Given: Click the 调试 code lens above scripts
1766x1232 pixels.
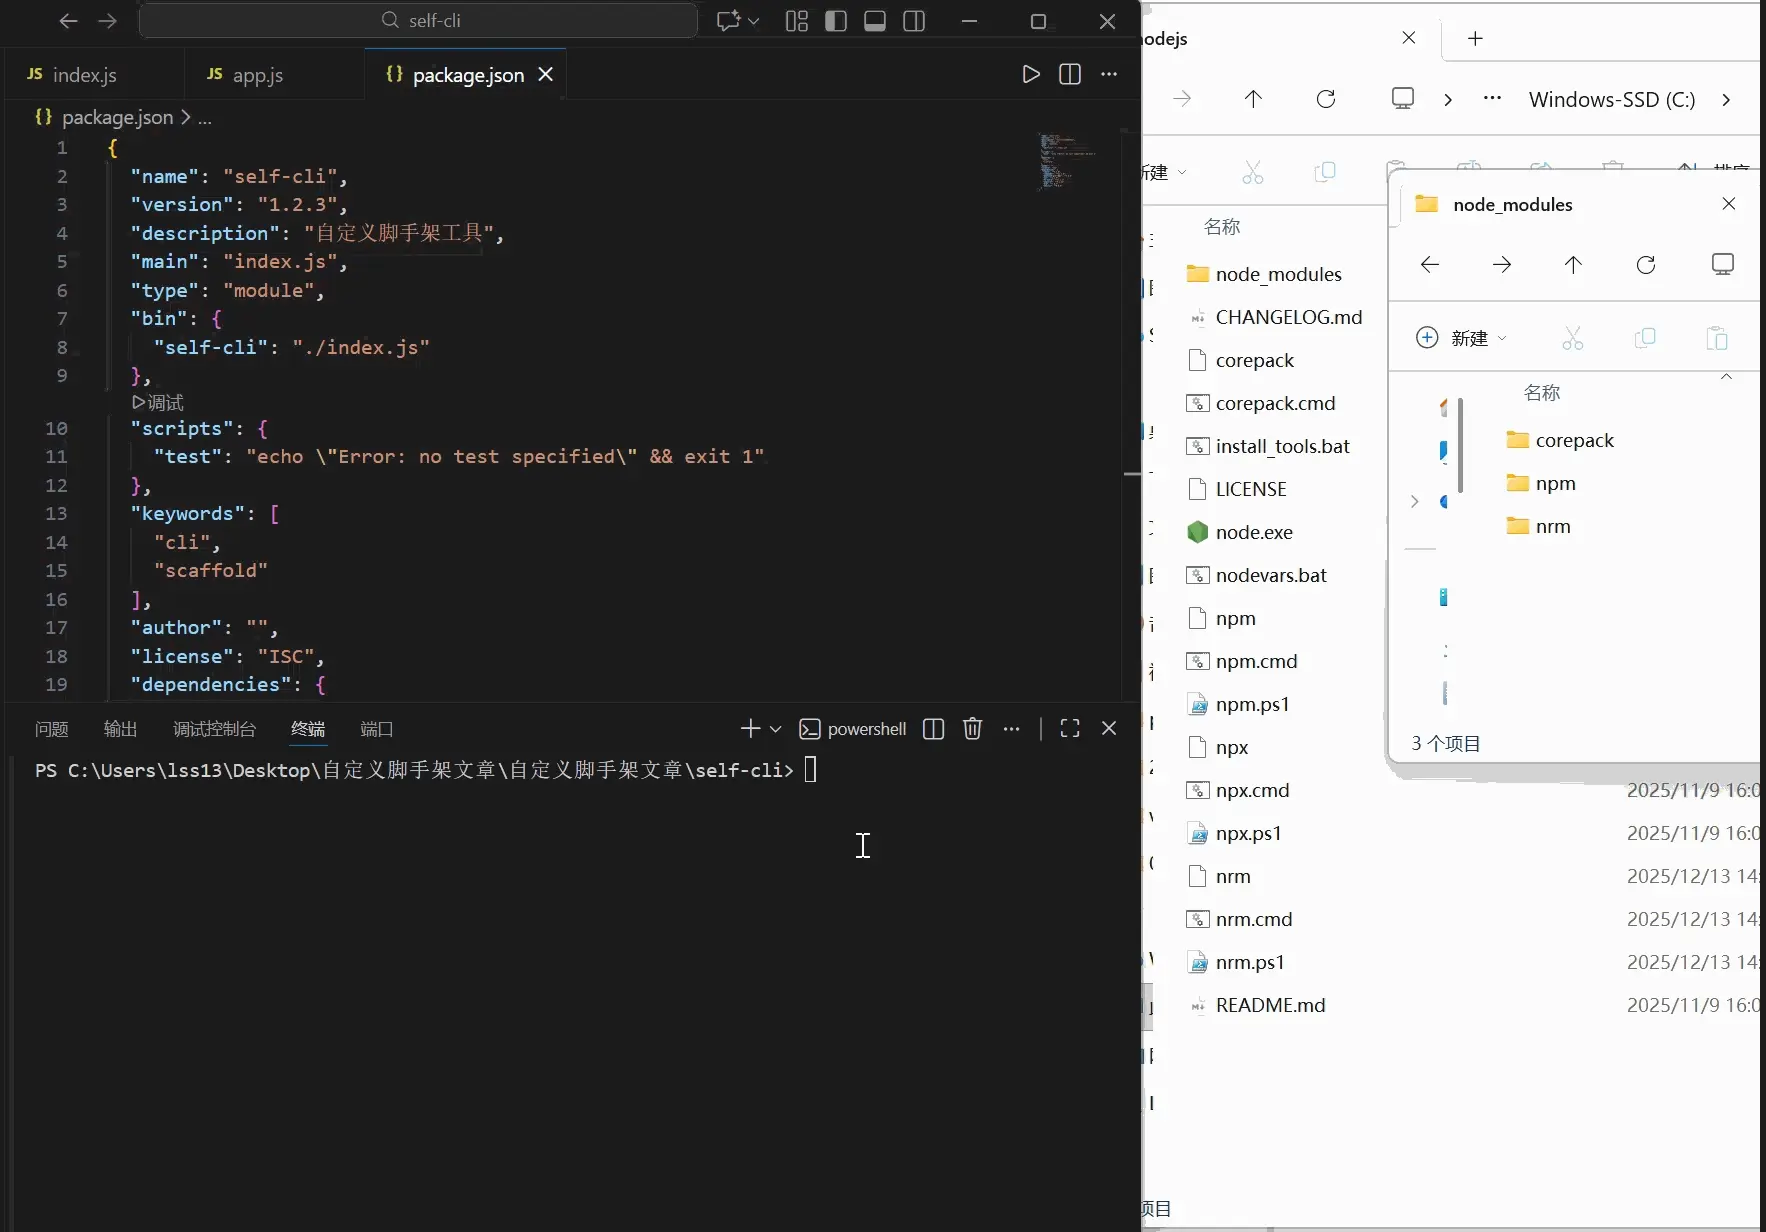Looking at the screenshot, I should point(158,402).
